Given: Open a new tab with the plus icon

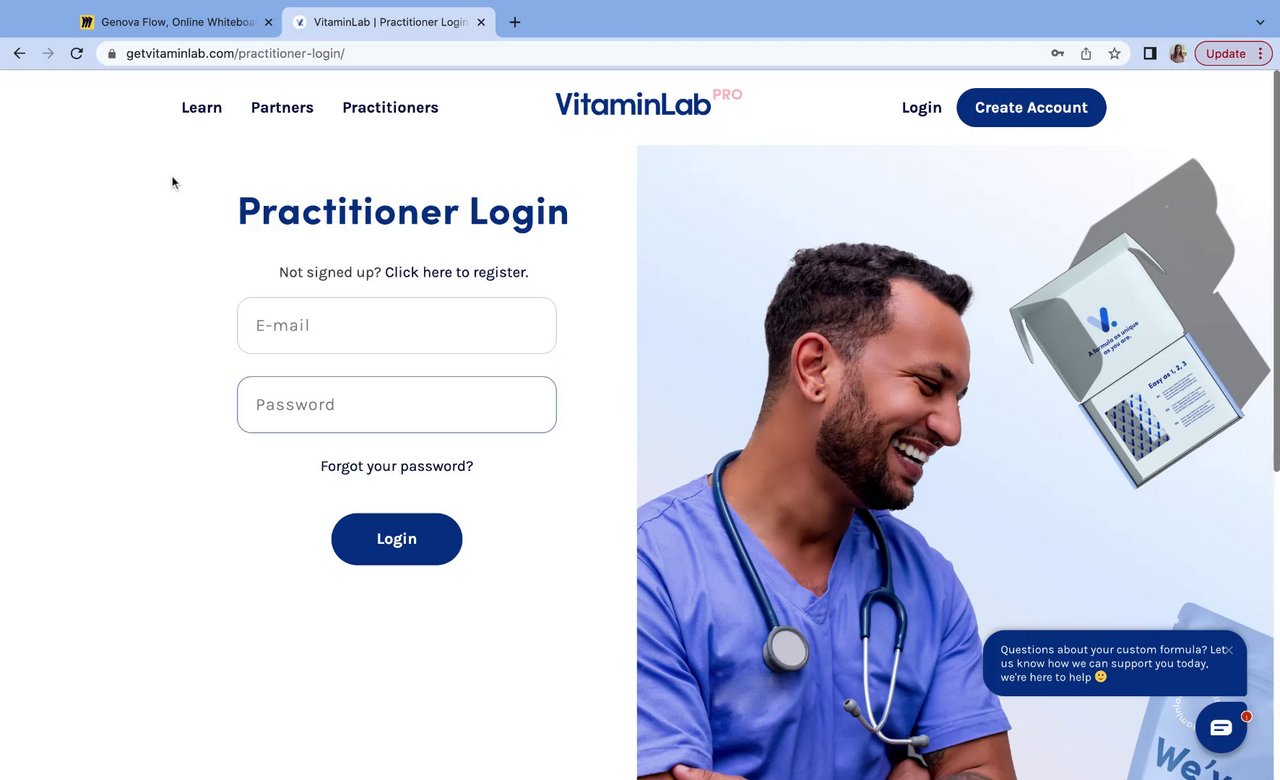Looking at the screenshot, I should [x=515, y=22].
